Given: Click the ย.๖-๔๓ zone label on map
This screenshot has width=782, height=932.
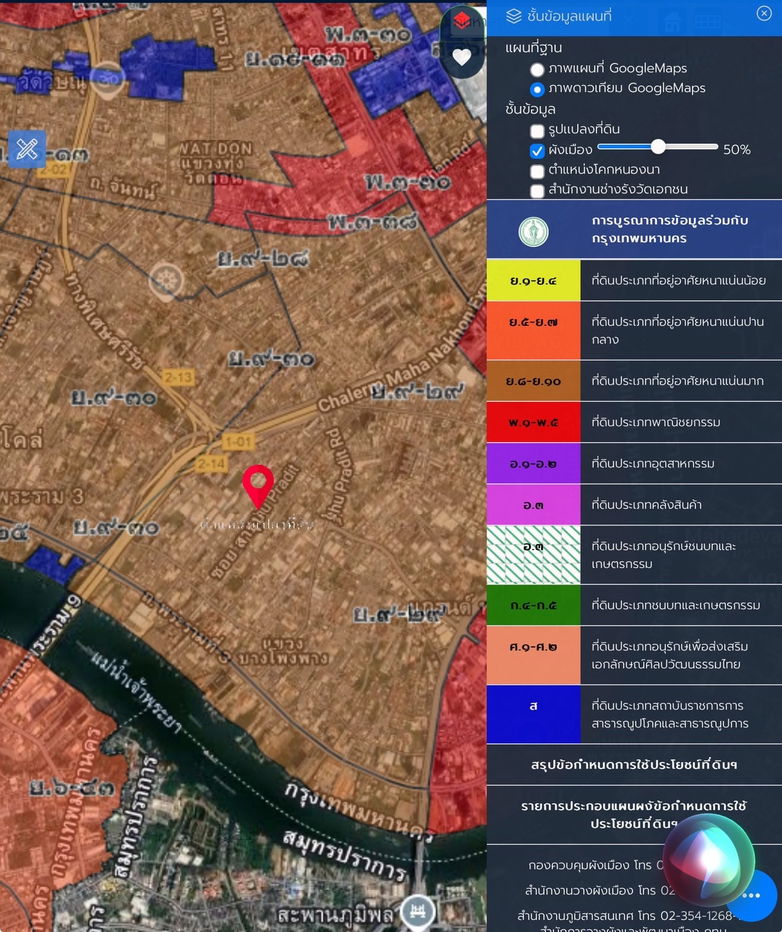Looking at the screenshot, I should [71, 789].
